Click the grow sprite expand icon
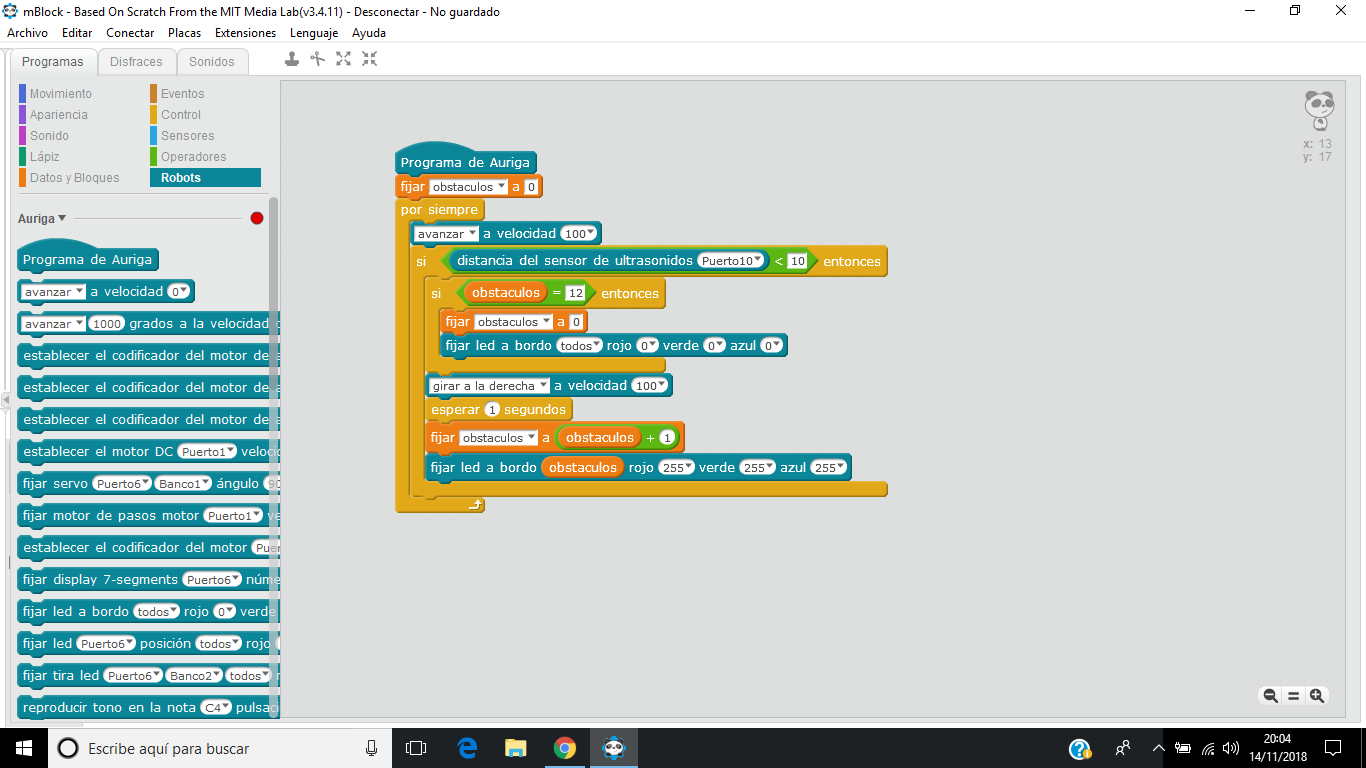 point(344,59)
